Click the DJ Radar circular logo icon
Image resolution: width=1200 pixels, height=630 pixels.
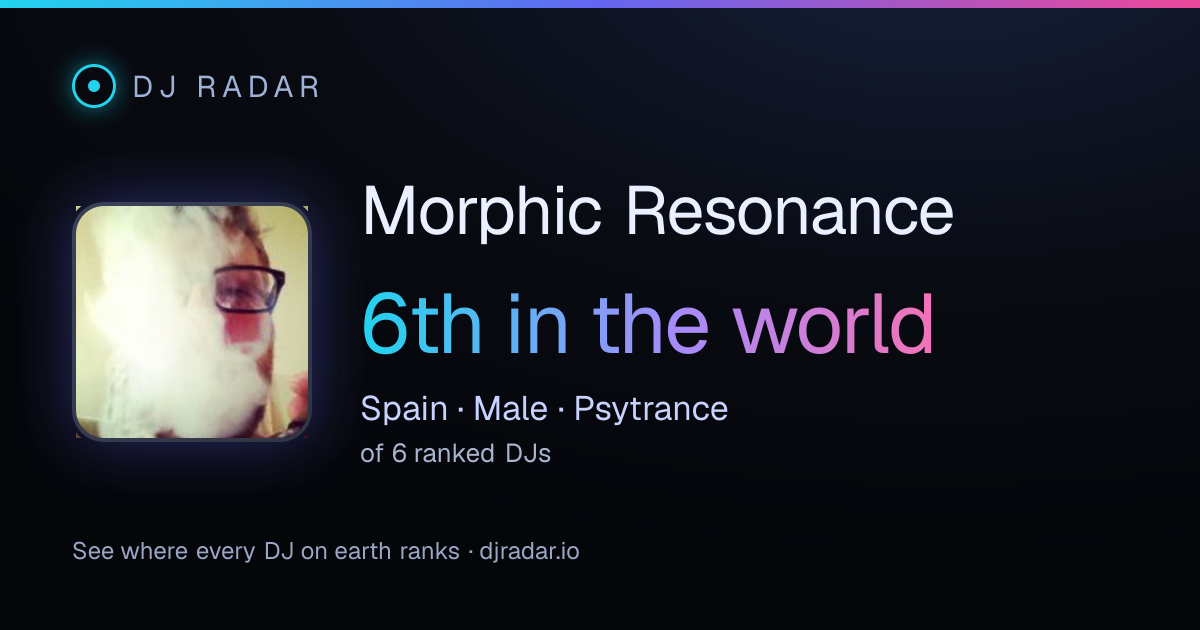click(94, 86)
